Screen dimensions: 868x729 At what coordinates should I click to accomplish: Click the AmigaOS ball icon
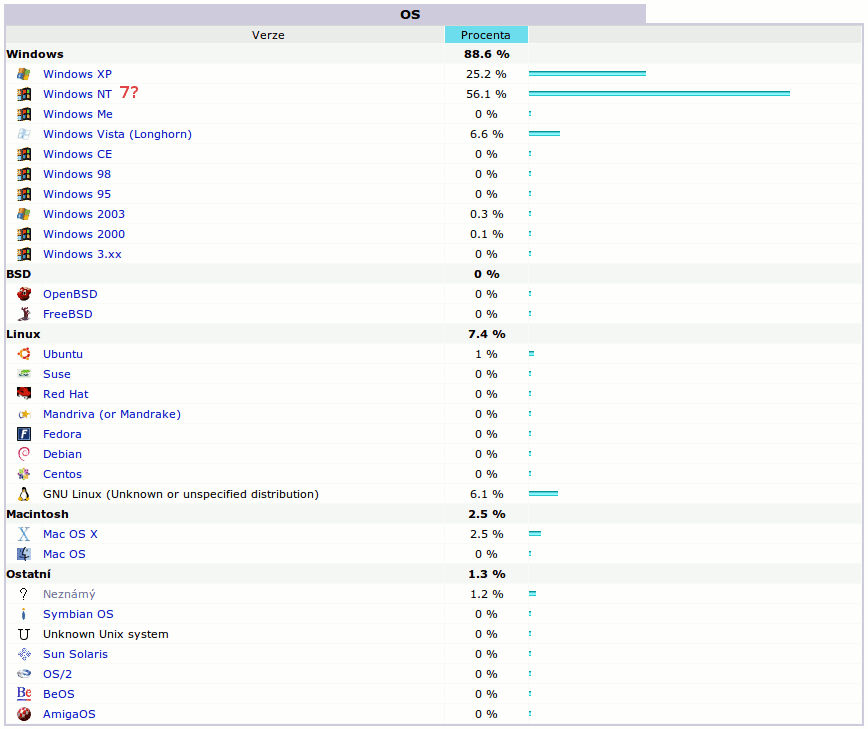(x=24, y=714)
